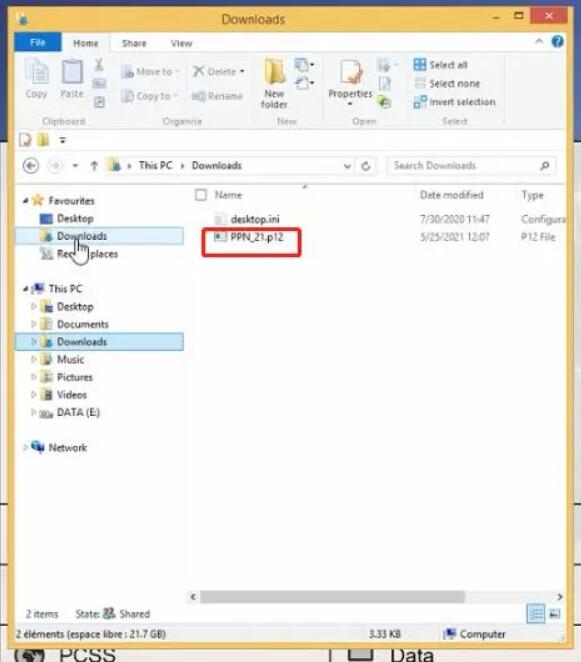The image size is (581, 662).
Task: Open the View ribbon tab
Action: (181, 43)
